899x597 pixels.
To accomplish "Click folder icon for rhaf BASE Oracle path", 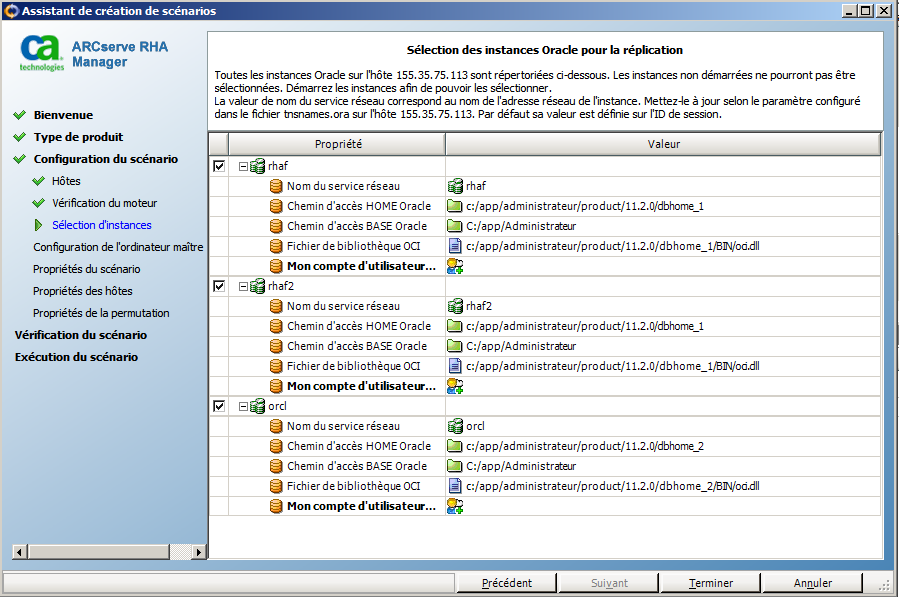I will pos(455,226).
